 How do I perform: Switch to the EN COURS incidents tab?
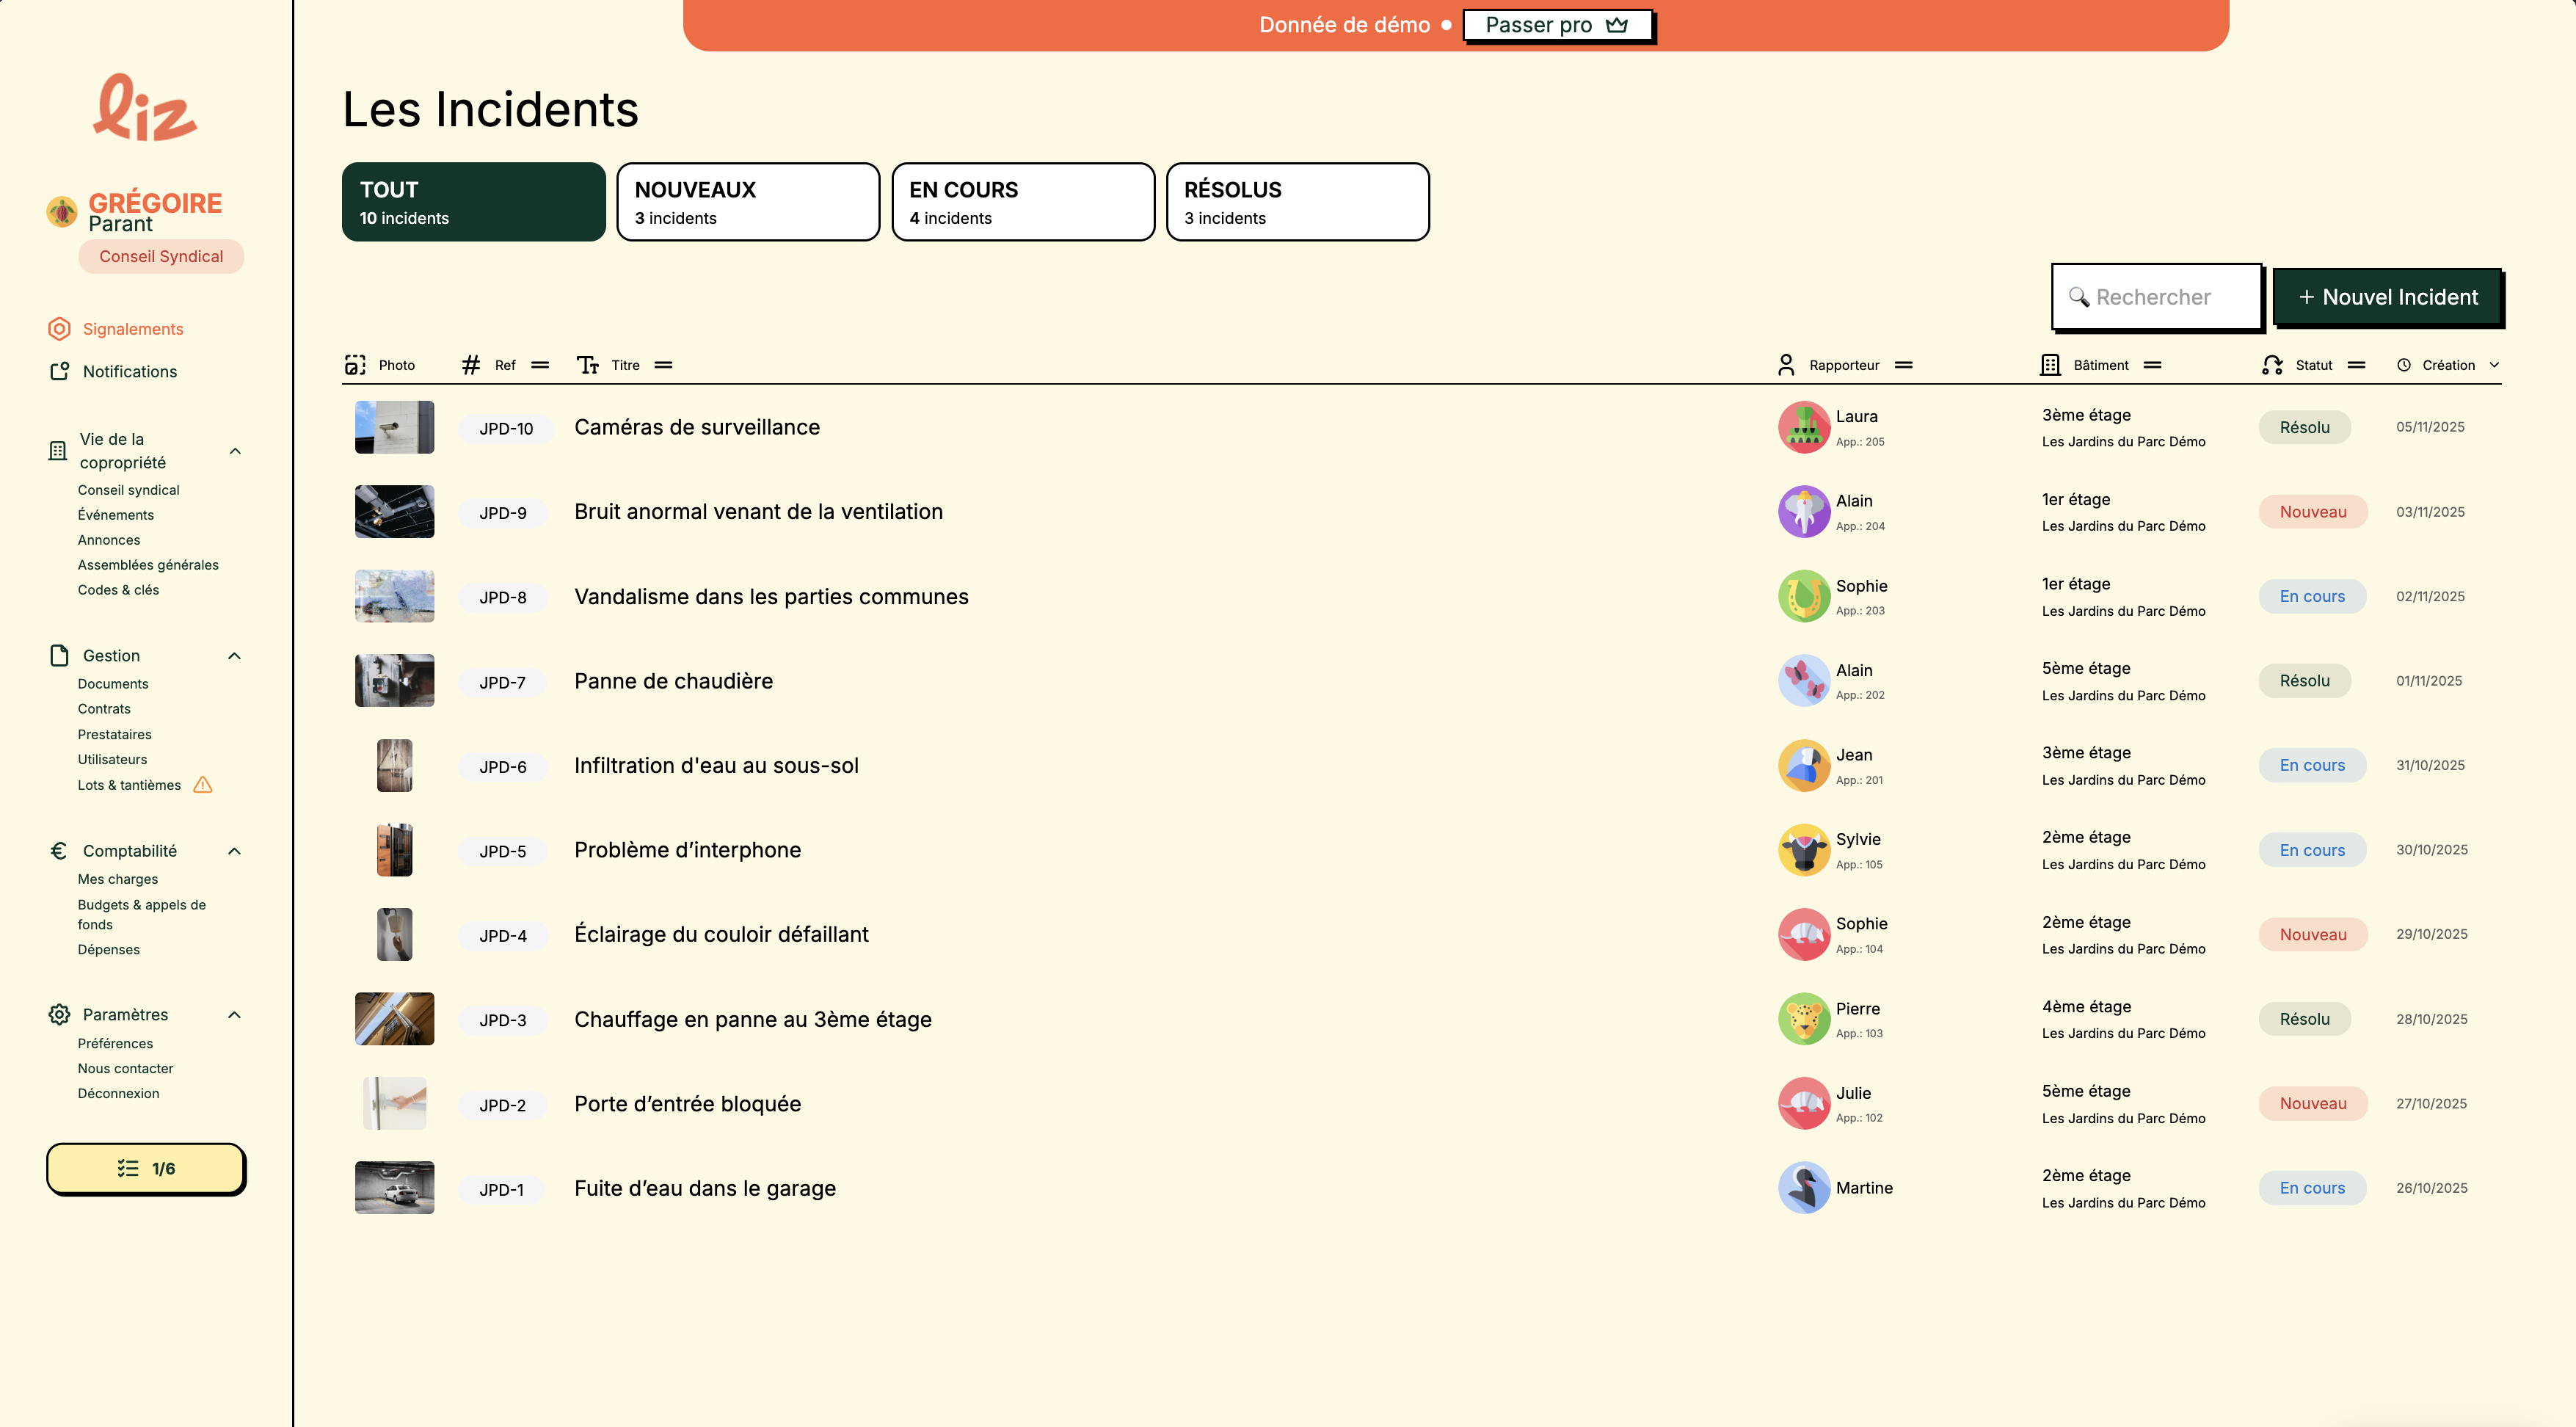[x=1023, y=202]
